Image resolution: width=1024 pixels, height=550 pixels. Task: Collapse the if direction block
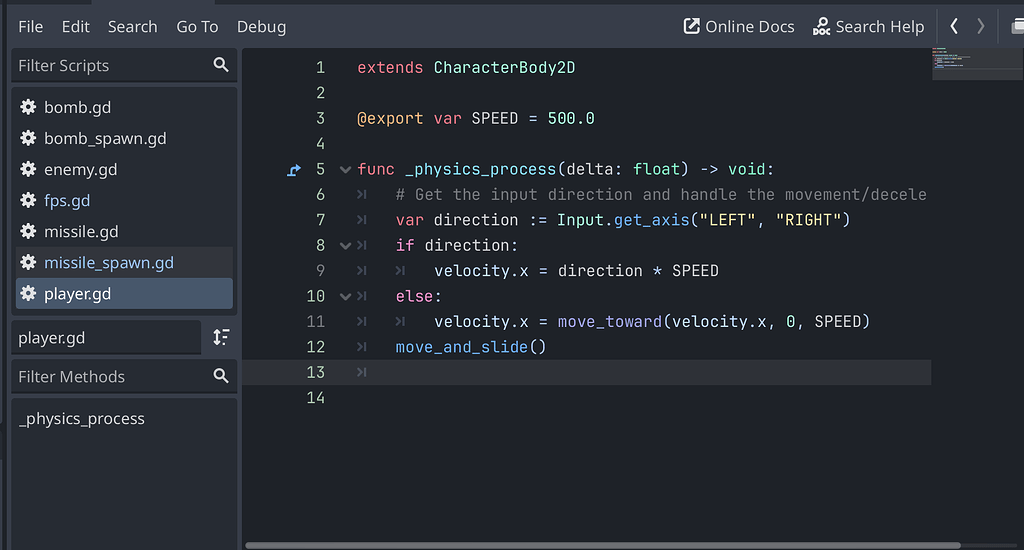coord(345,245)
